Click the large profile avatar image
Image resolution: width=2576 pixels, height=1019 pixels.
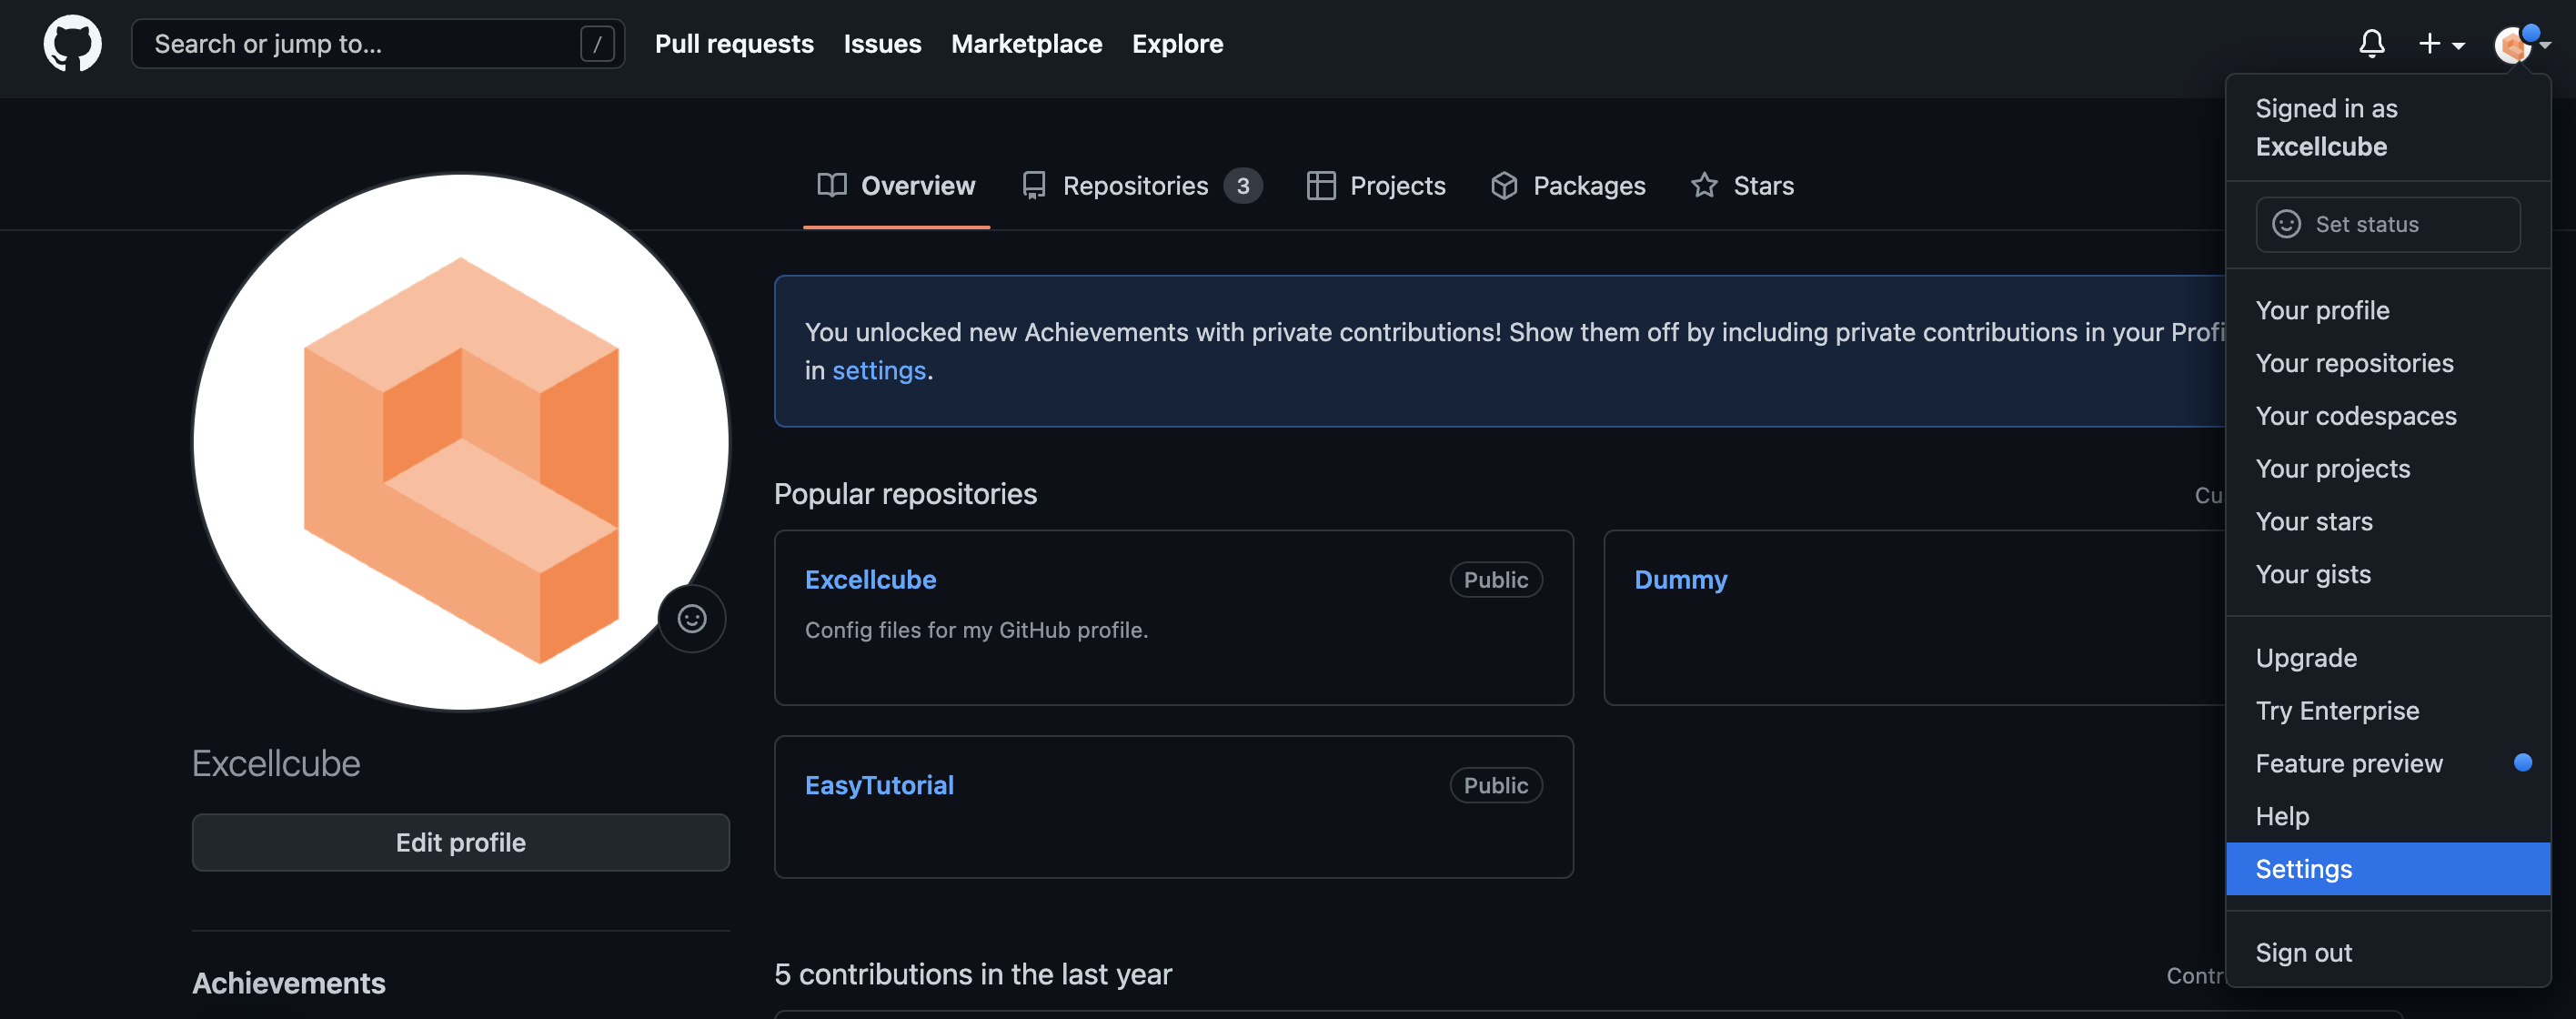click(x=460, y=442)
